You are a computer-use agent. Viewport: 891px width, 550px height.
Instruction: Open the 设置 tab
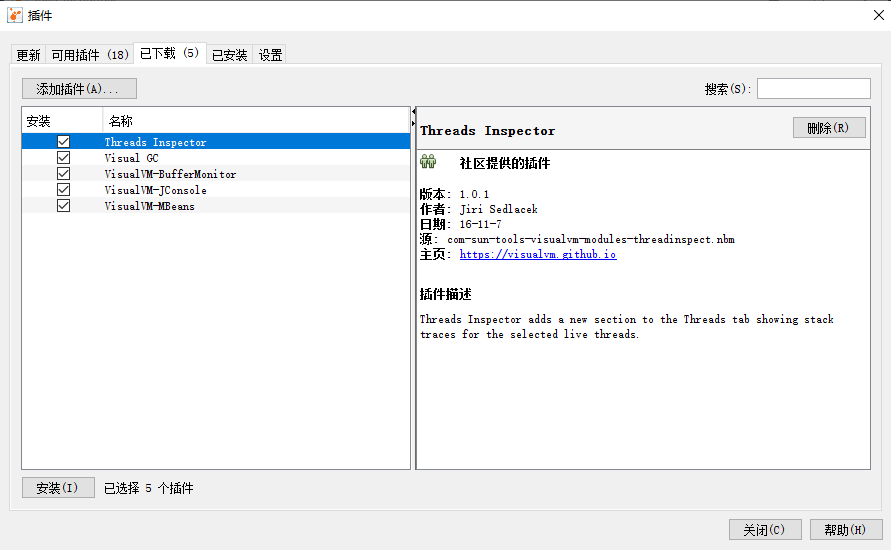pyautogui.click(x=271, y=55)
